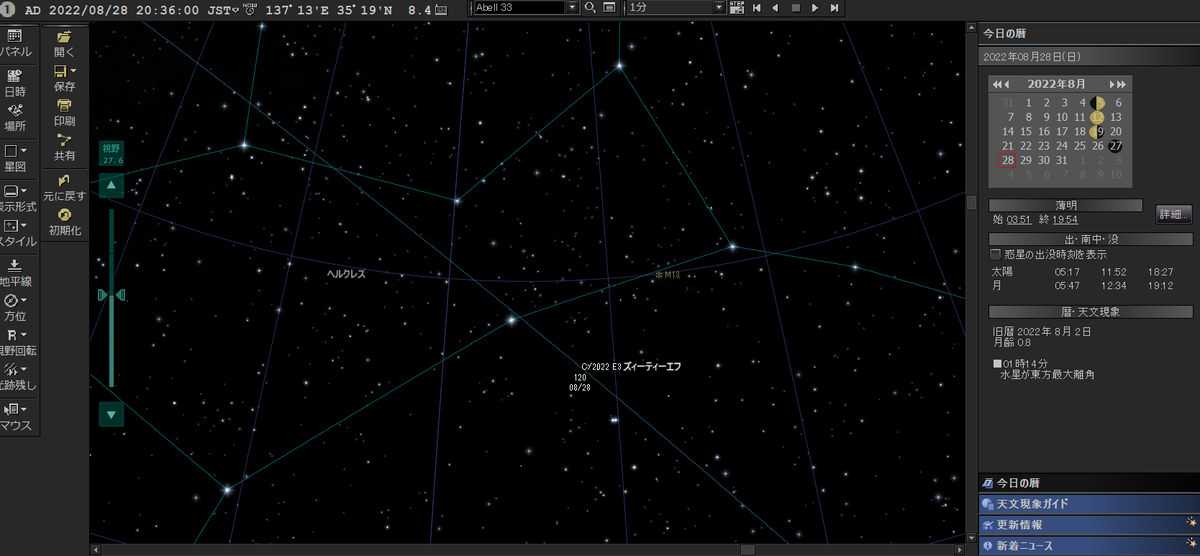Toggle 惑星の出没時刻を表示 checkbox
Image resolution: width=1200 pixels, height=556 pixels.
pos(995,254)
